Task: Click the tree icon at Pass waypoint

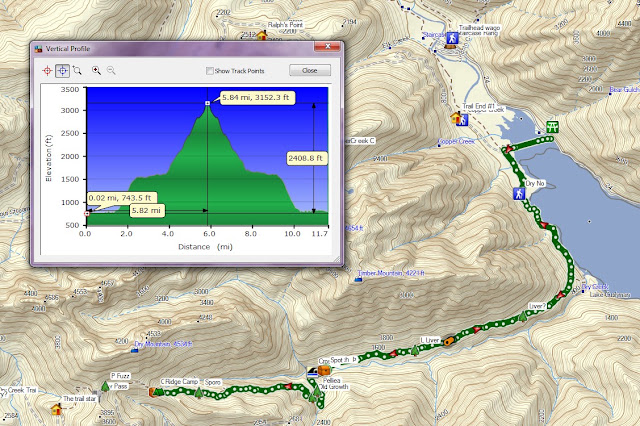Action: click(105, 386)
